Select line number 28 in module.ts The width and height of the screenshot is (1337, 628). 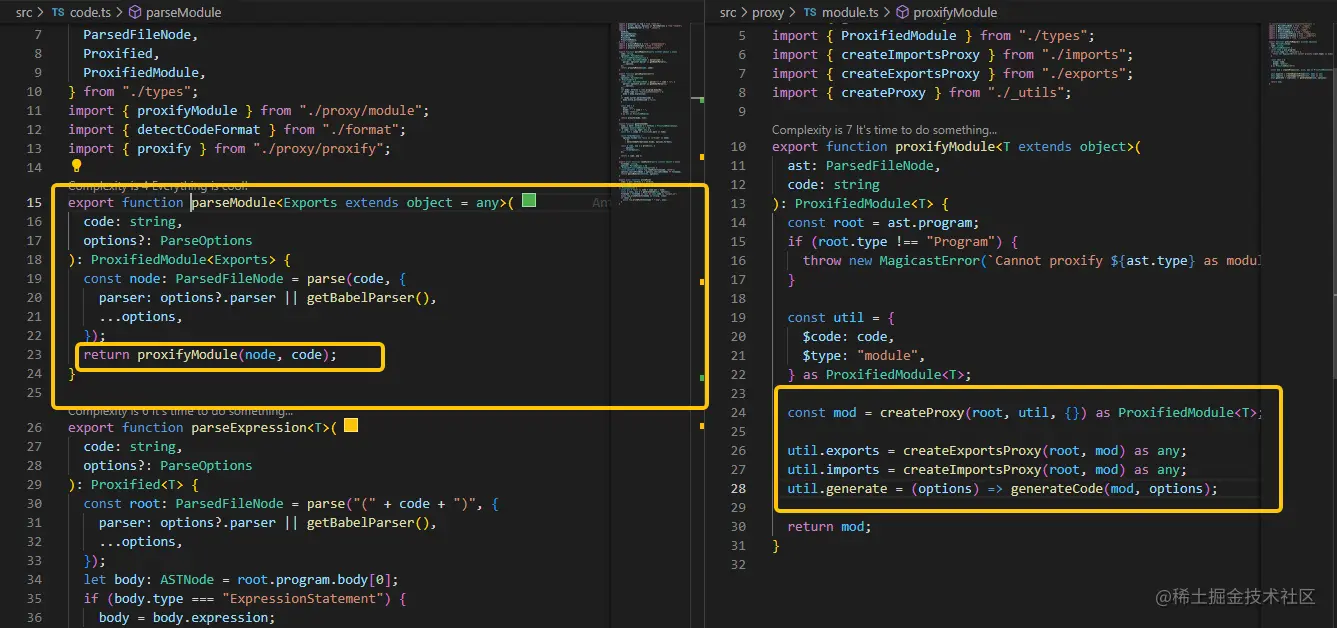(738, 488)
